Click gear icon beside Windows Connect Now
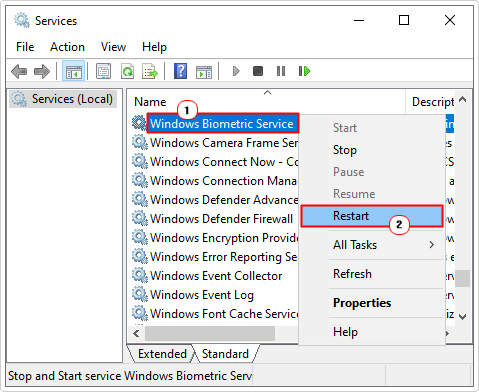The width and height of the screenshot is (479, 392). pyautogui.click(x=140, y=162)
